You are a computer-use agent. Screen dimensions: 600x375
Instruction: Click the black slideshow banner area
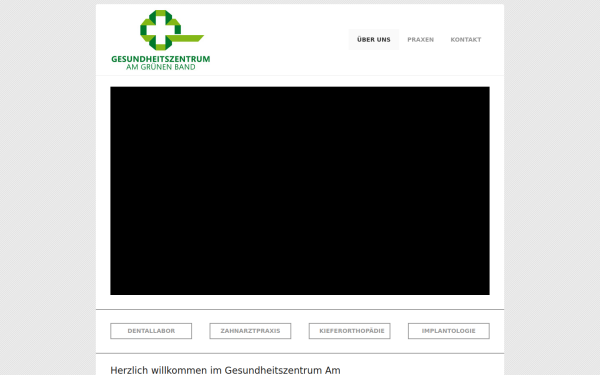(x=300, y=191)
